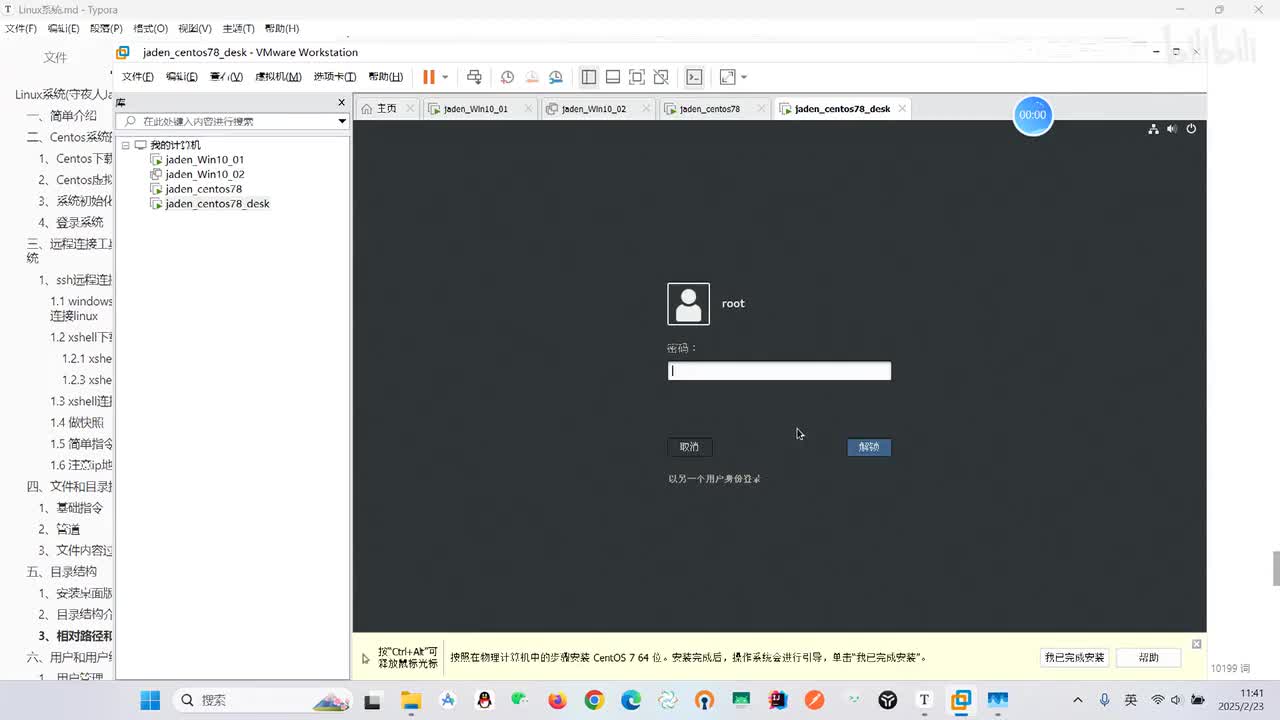This screenshot has height=720, width=1280.
Task: Open the power options dropdown next to pause
Action: point(445,77)
